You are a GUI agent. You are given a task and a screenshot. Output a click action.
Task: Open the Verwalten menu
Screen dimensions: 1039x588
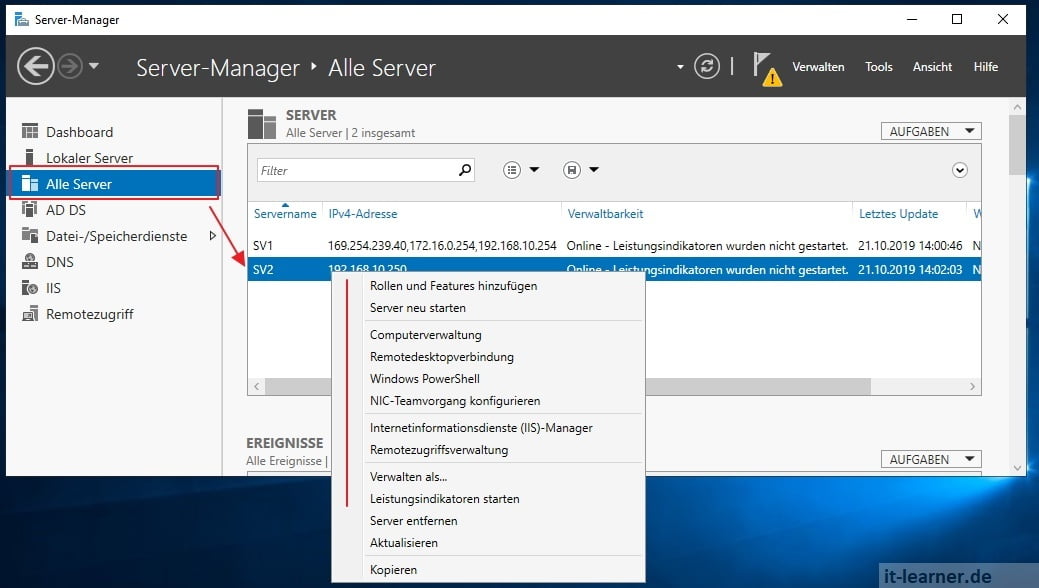[x=818, y=66]
